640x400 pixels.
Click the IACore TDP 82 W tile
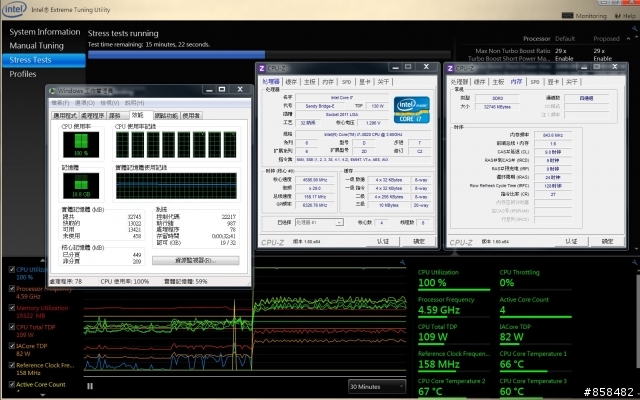click(536, 334)
